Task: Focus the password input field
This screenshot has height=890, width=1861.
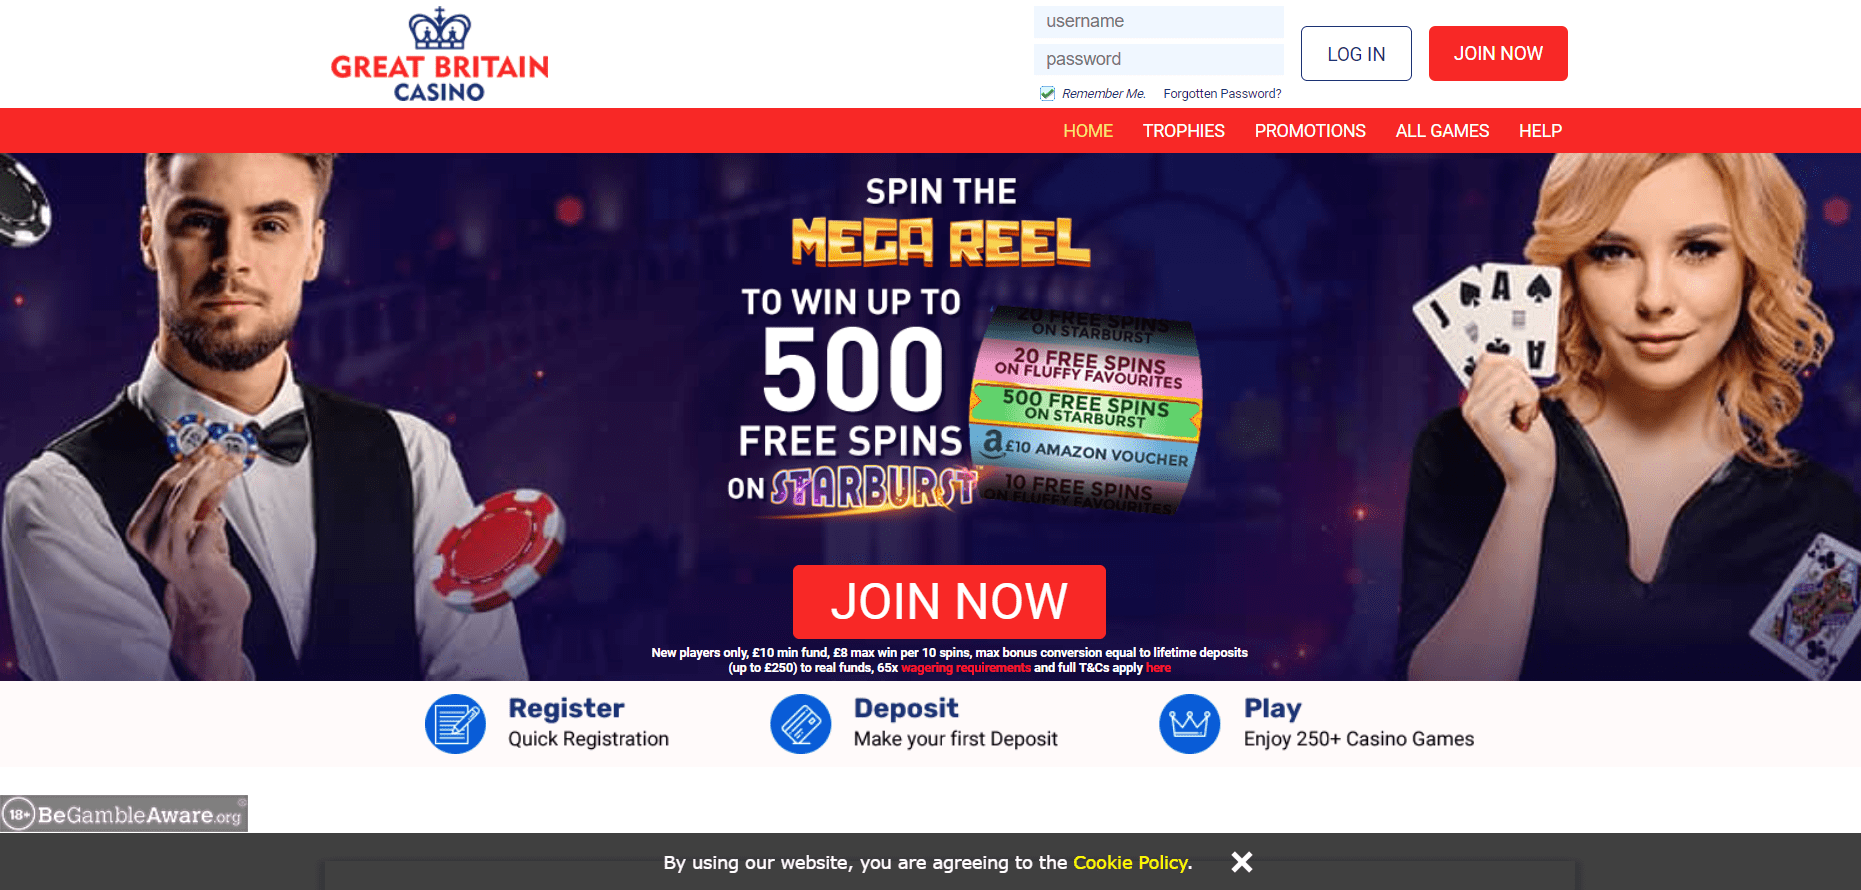Action: pyautogui.click(x=1158, y=59)
